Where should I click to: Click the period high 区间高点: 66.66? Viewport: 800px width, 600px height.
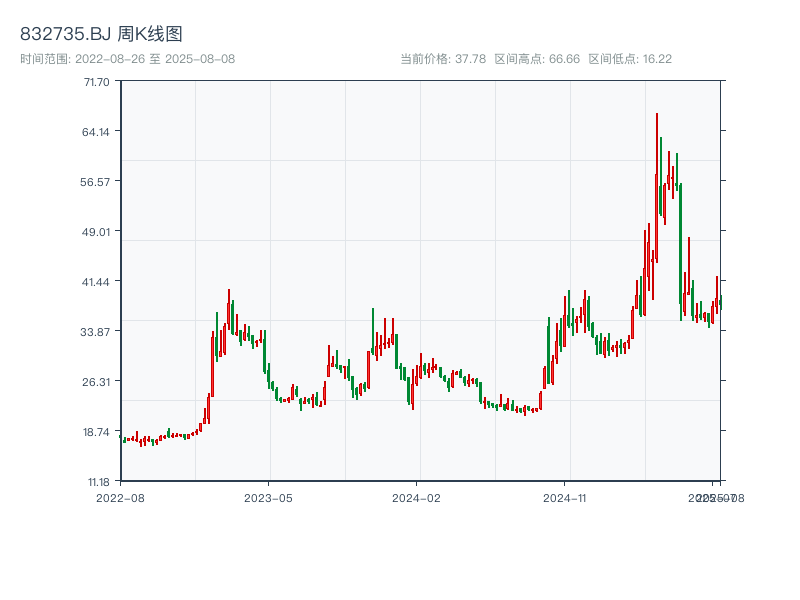(537, 59)
